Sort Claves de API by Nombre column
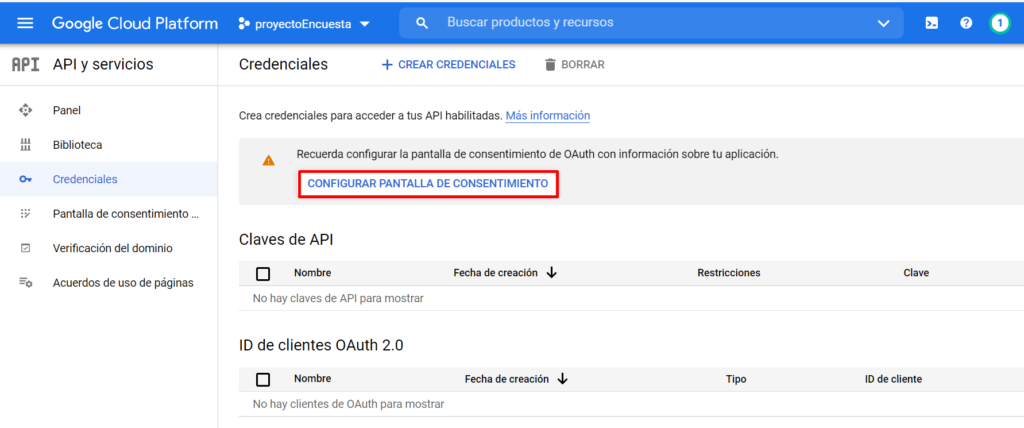Image resolution: width=1024 pixels, height=428 pixels. click(312, 272)
